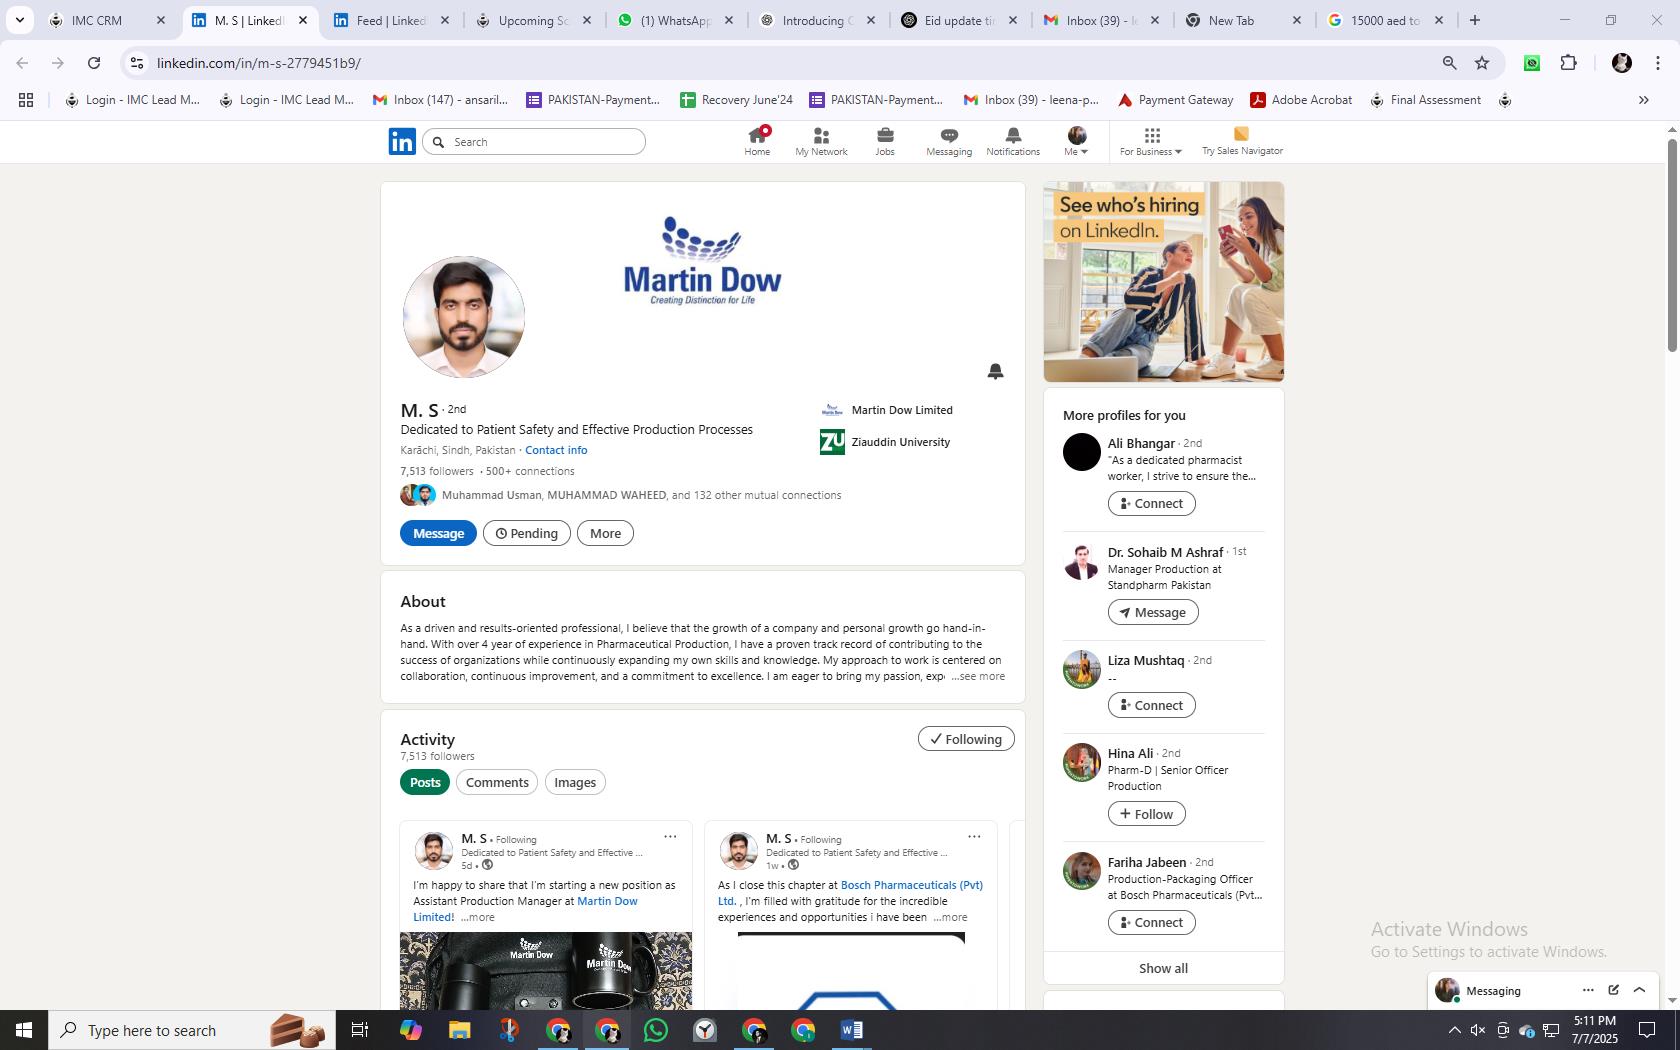Click LinkedIn search field

tap(534, 142)
